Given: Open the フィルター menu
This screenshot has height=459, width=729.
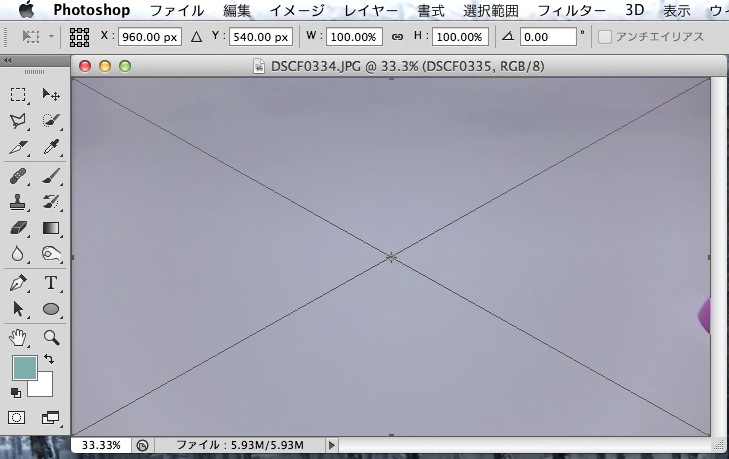Looking at the screenshot, I should pyautogui.click(x=572, y=10).
